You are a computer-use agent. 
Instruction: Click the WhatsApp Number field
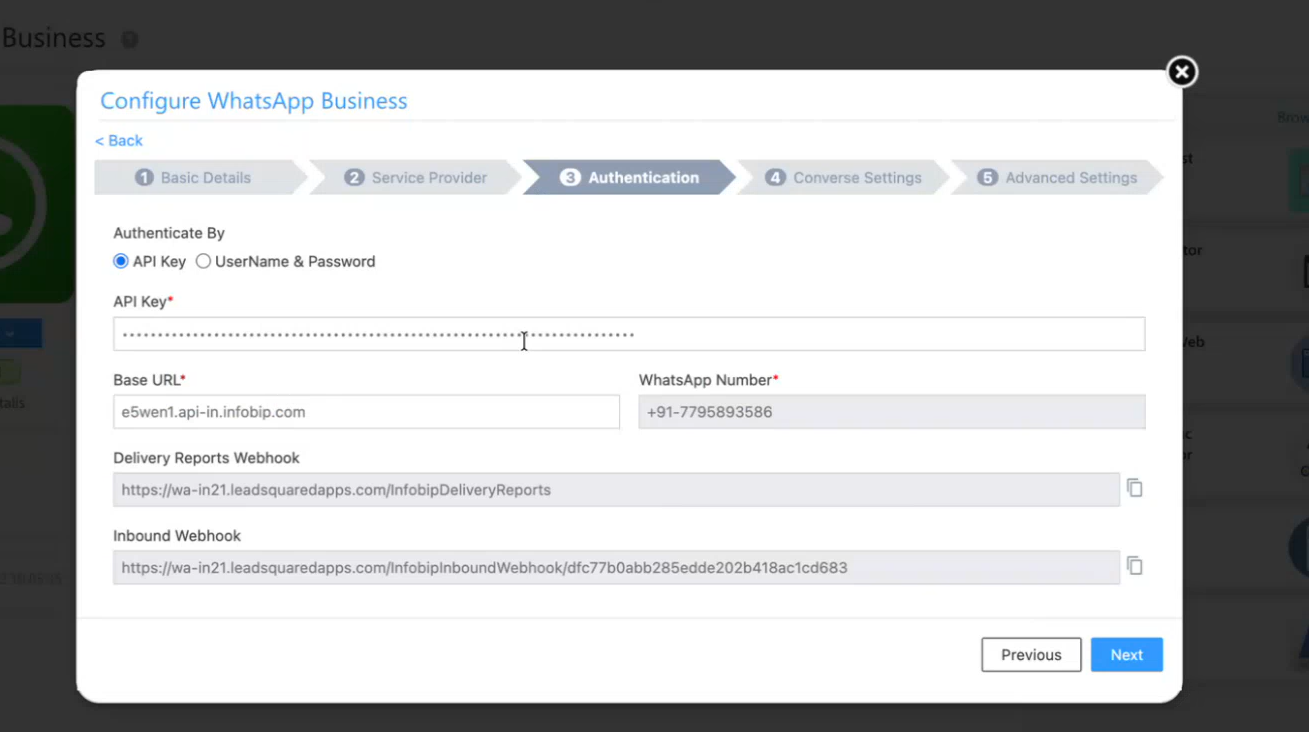pyautogui.click(x=892, y=412)
